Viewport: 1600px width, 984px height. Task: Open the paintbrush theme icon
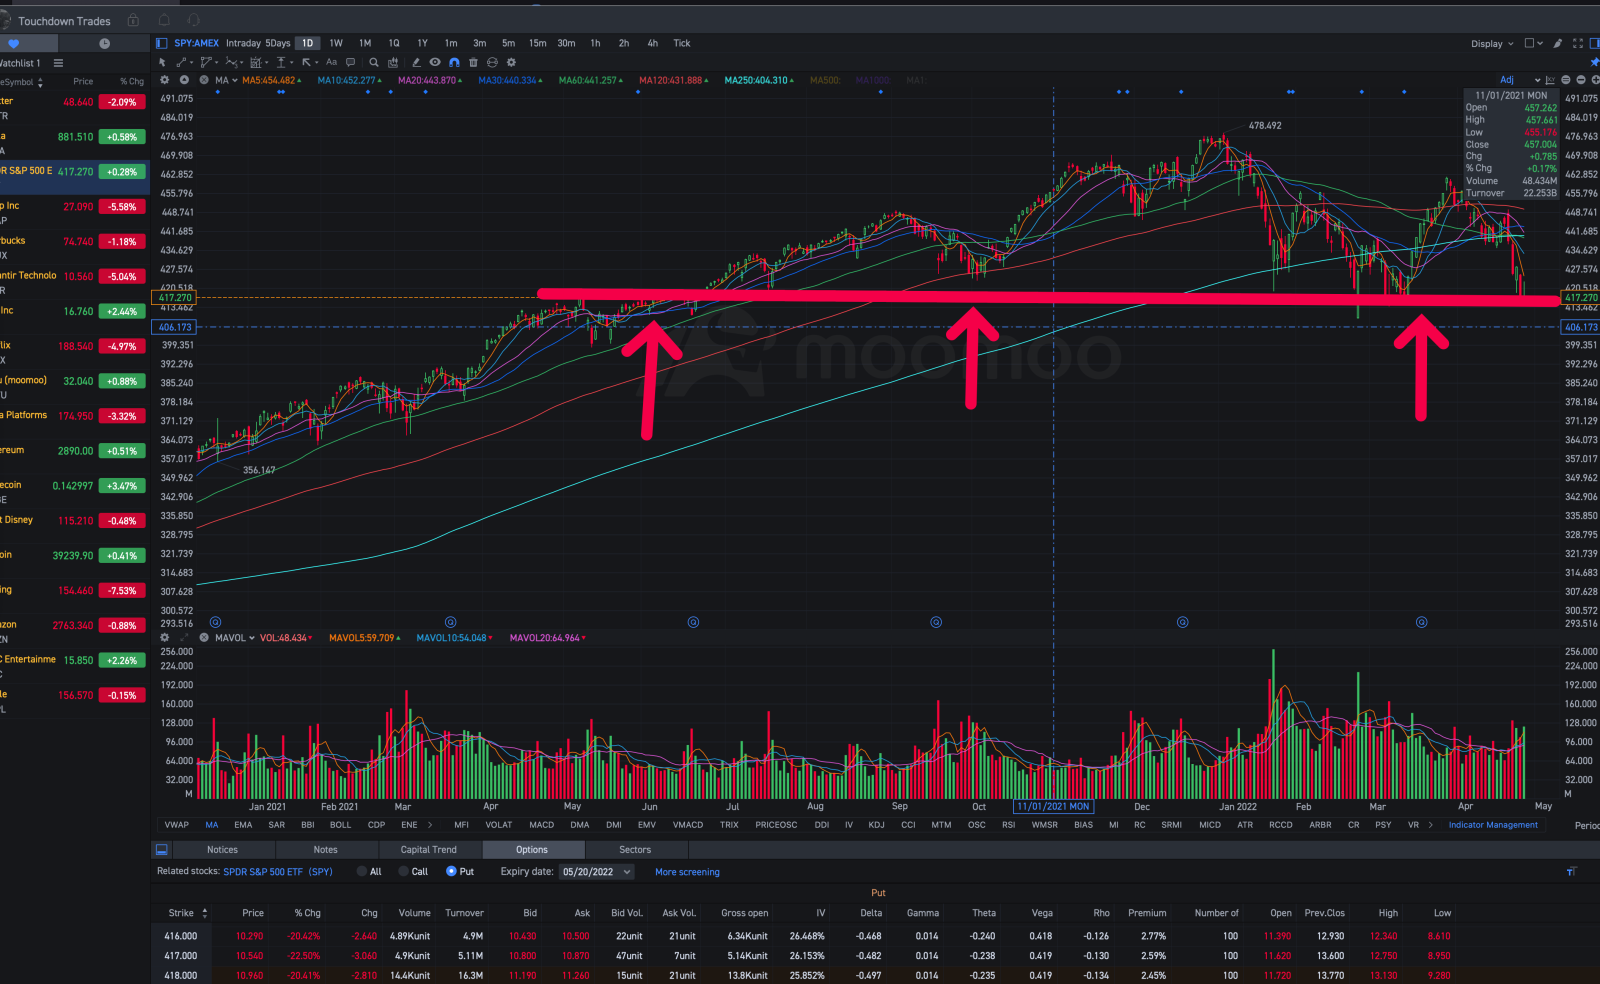(1558, 43)
